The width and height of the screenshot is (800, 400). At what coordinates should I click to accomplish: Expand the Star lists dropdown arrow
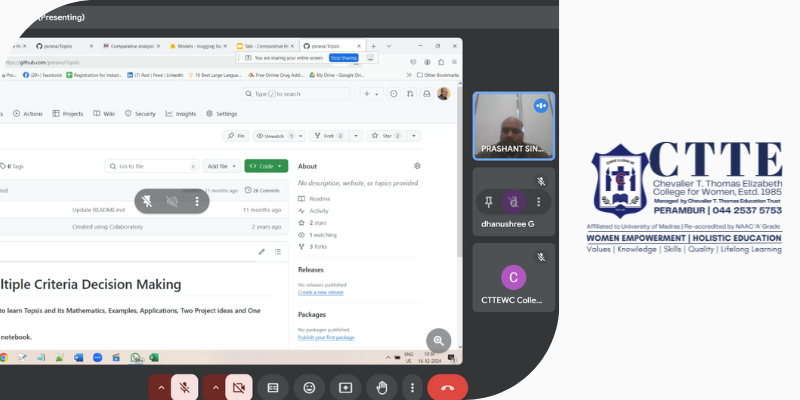click(x=413, y=136)
